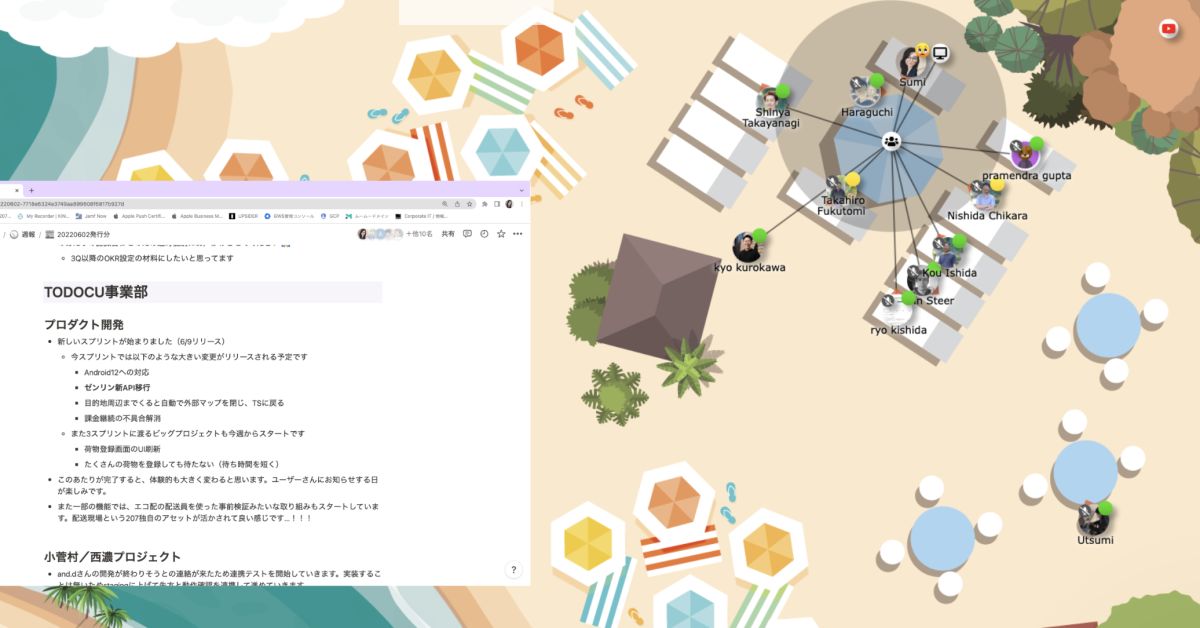Click the +他10名 viewers label
This screenshot has width=1200, height=628.
tap(419, 234)
